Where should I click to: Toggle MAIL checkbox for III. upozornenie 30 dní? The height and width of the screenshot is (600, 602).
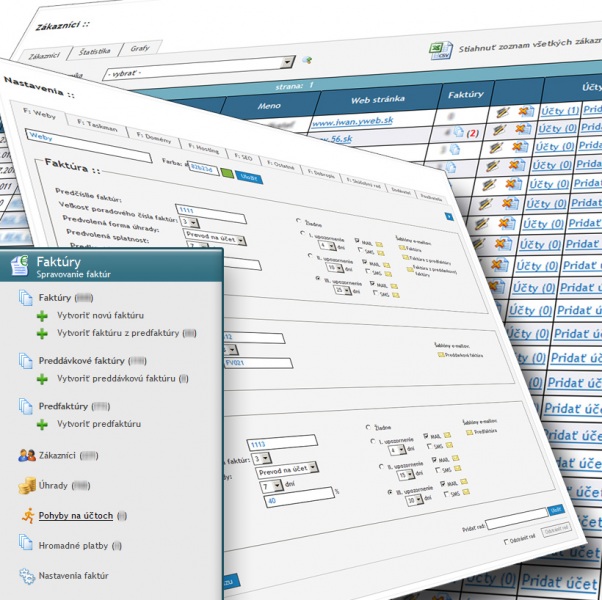tap(443, 484)
